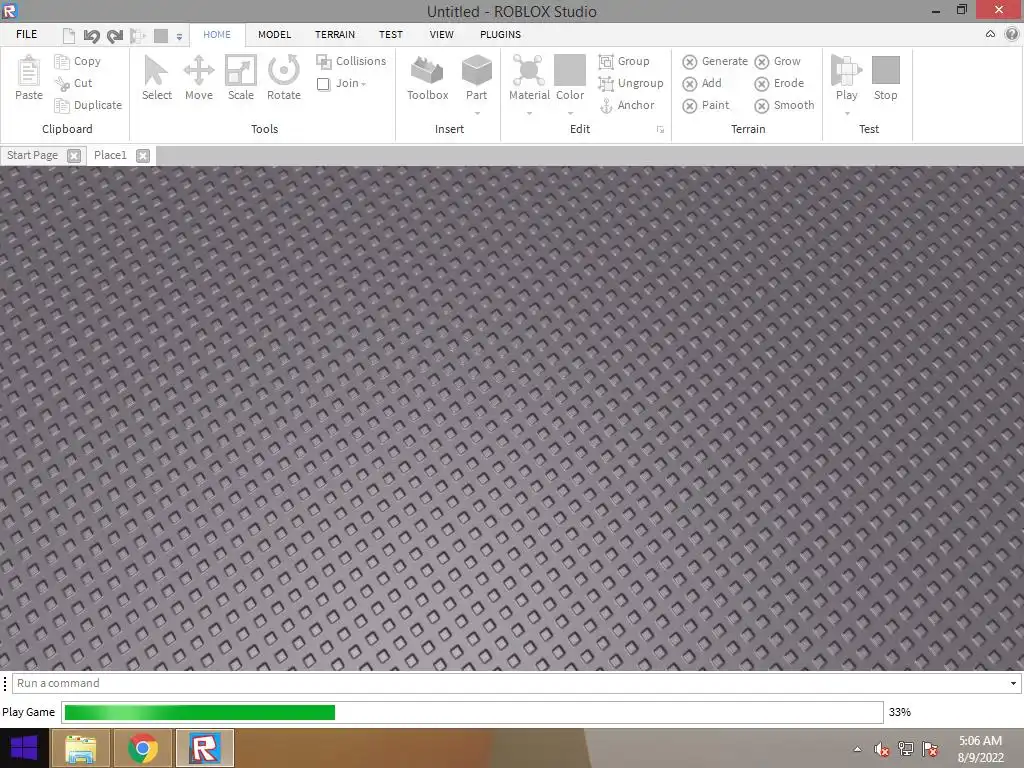Activate the Rotate tool
The width and height of the screenshot is (1024, 768).
click(283, 78)
